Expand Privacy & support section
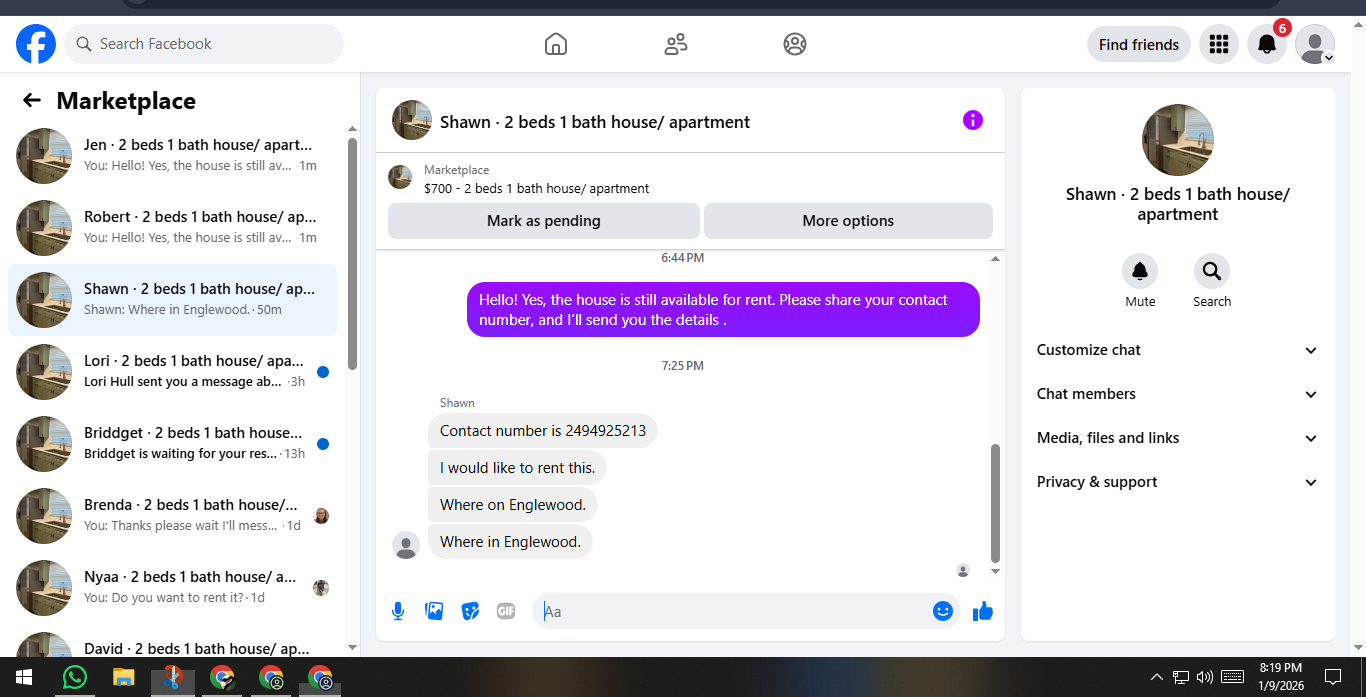The width and height of the screenshot is (1366, 697). click(1178, 482)
